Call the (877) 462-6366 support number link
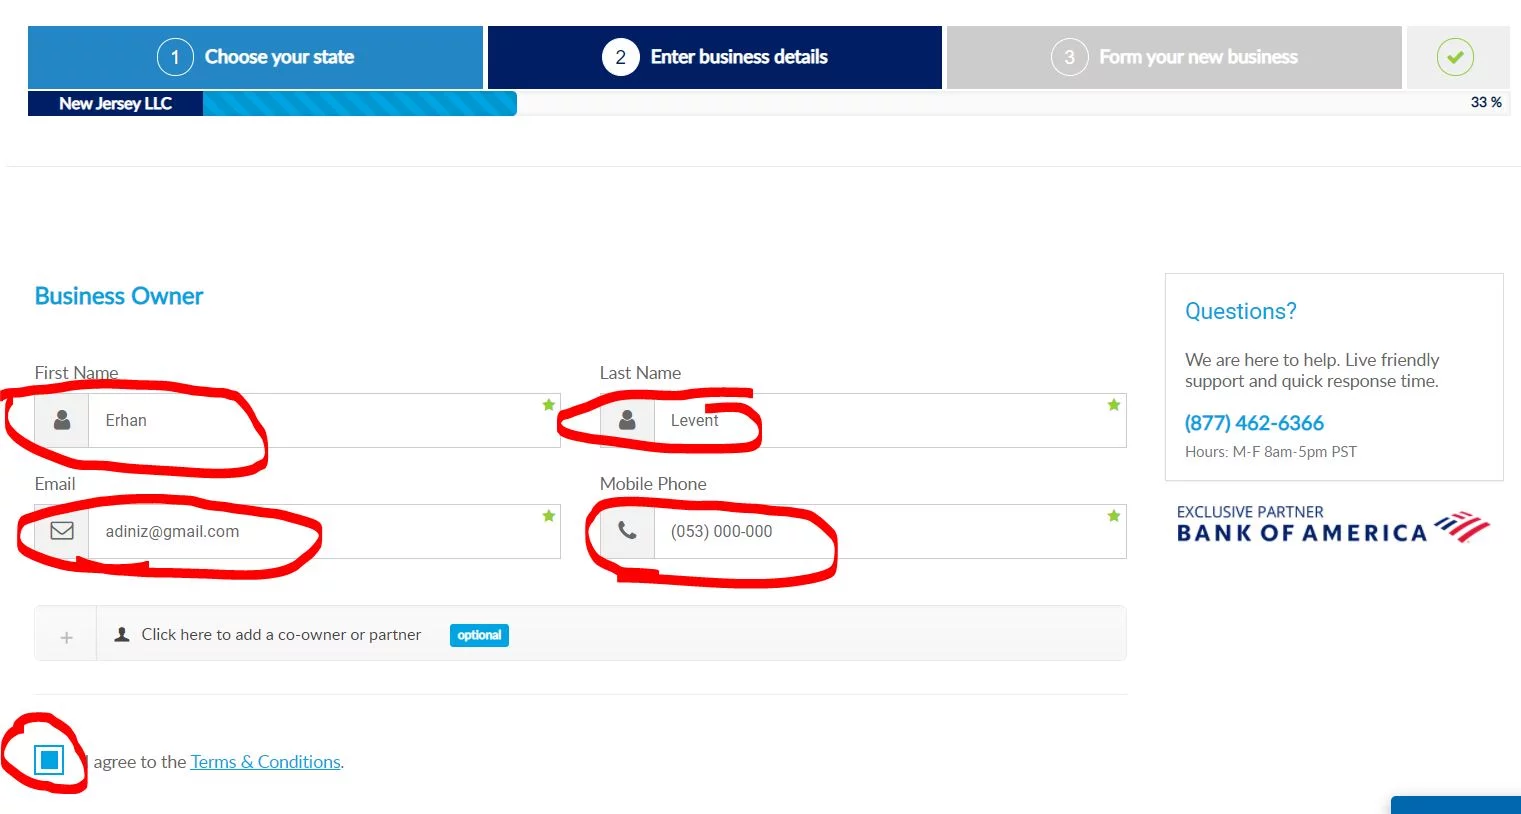This screenshot has height=814, width=1521. (x=1254, y=423)
